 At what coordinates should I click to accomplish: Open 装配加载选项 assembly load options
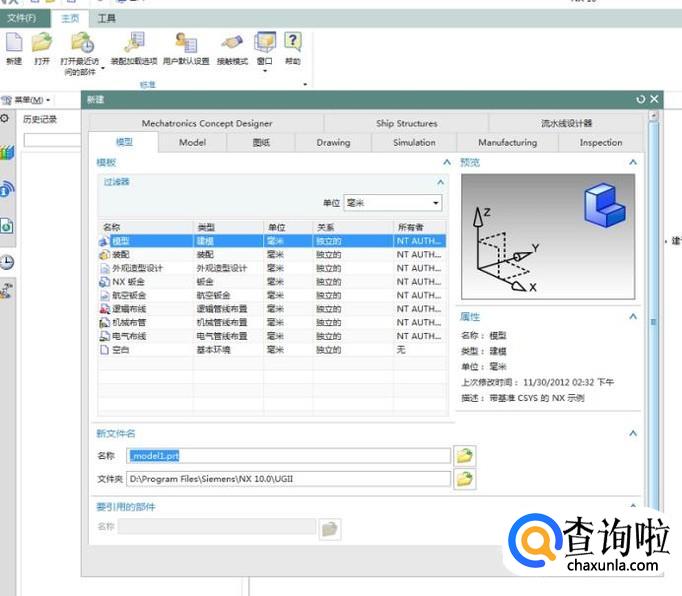point(134,43)
